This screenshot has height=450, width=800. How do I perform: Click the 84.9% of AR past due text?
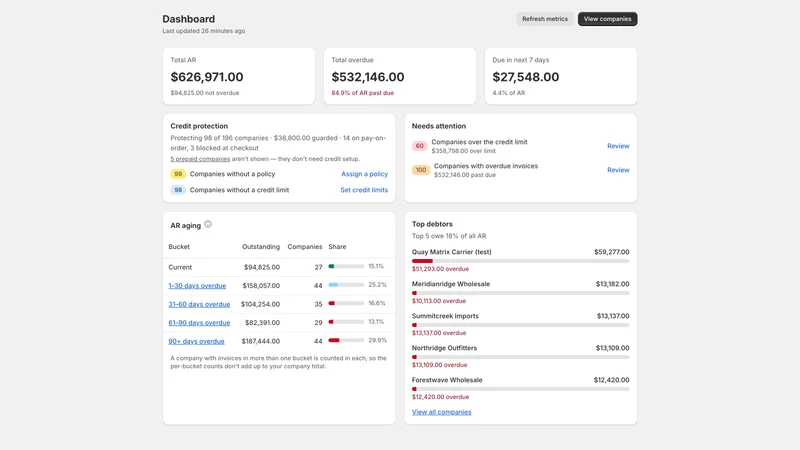coord(363,93)
